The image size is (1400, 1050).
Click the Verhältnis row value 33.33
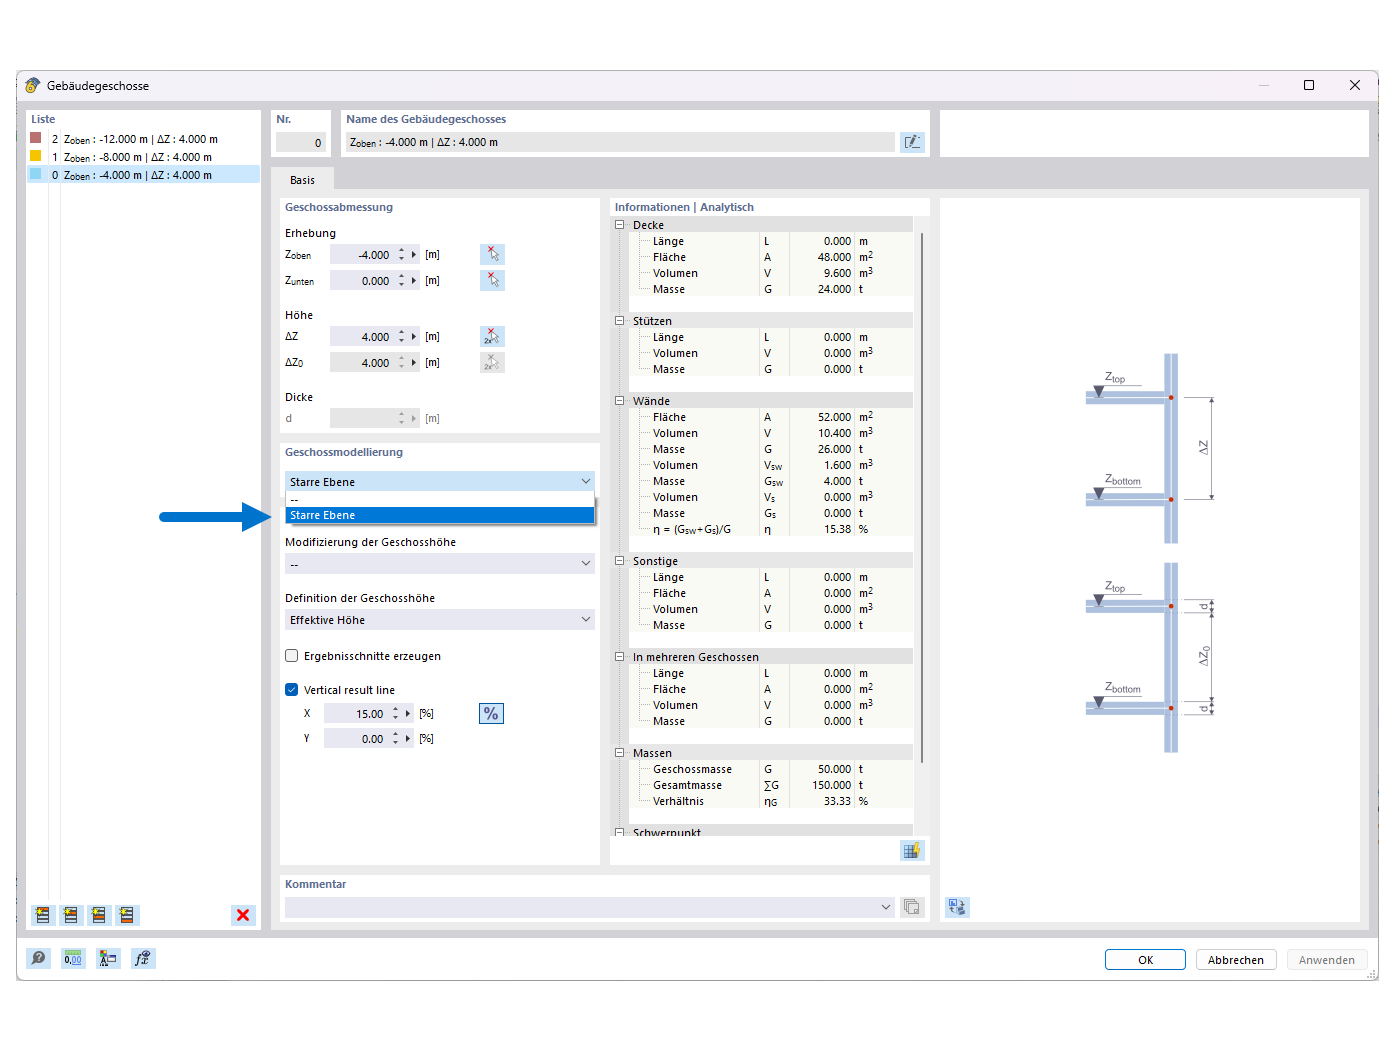point(836,801)
